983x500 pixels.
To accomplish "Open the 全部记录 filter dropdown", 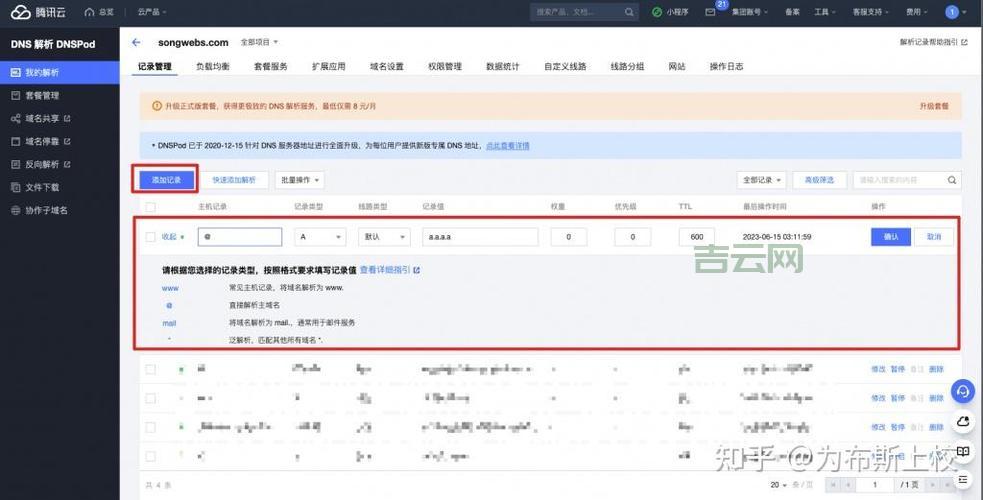I will pos(762,180).
